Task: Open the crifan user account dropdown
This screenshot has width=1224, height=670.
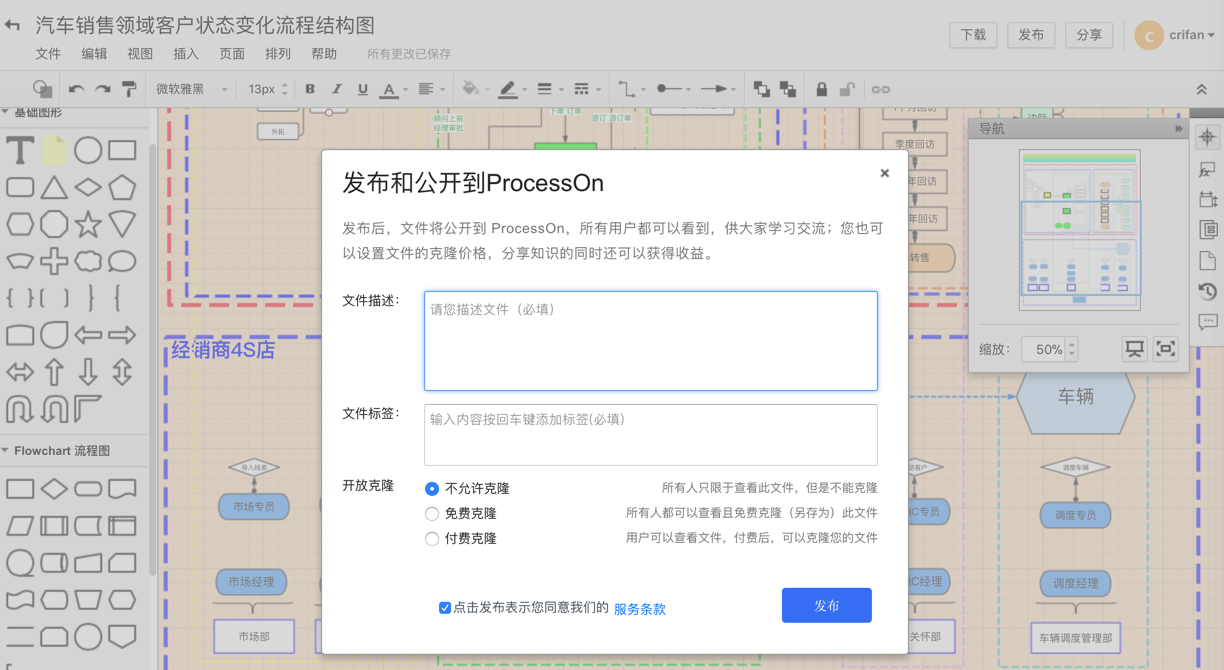Action: click(x=1176, y=35)
